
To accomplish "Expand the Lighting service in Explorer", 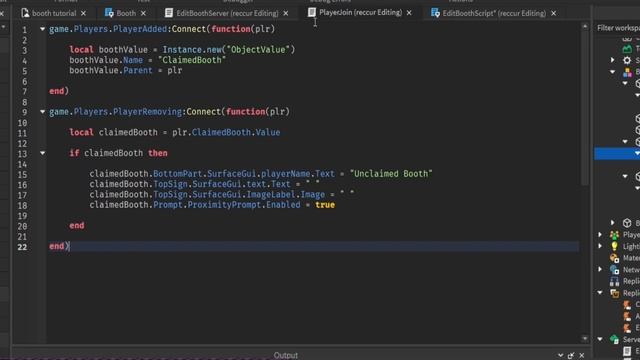I will coord(600,246).
